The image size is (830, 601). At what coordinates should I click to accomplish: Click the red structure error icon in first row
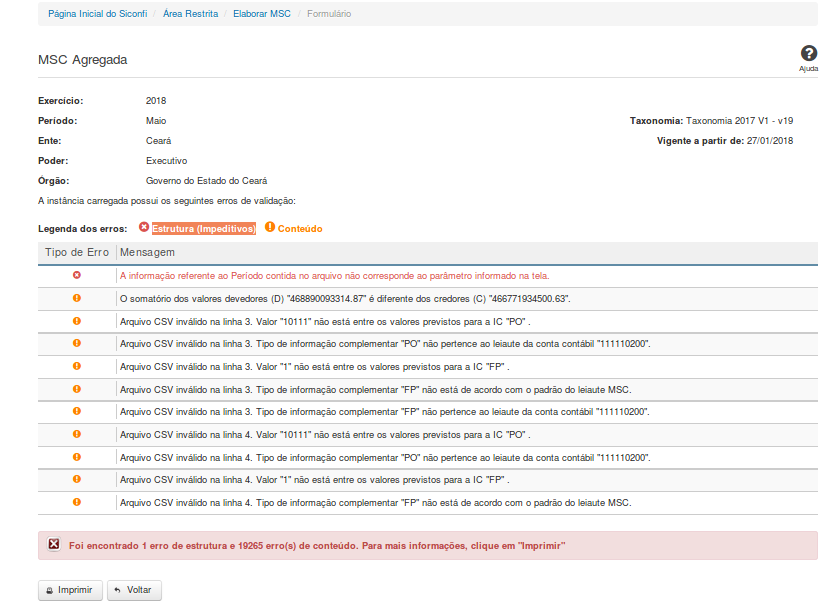tap(77, 275)
